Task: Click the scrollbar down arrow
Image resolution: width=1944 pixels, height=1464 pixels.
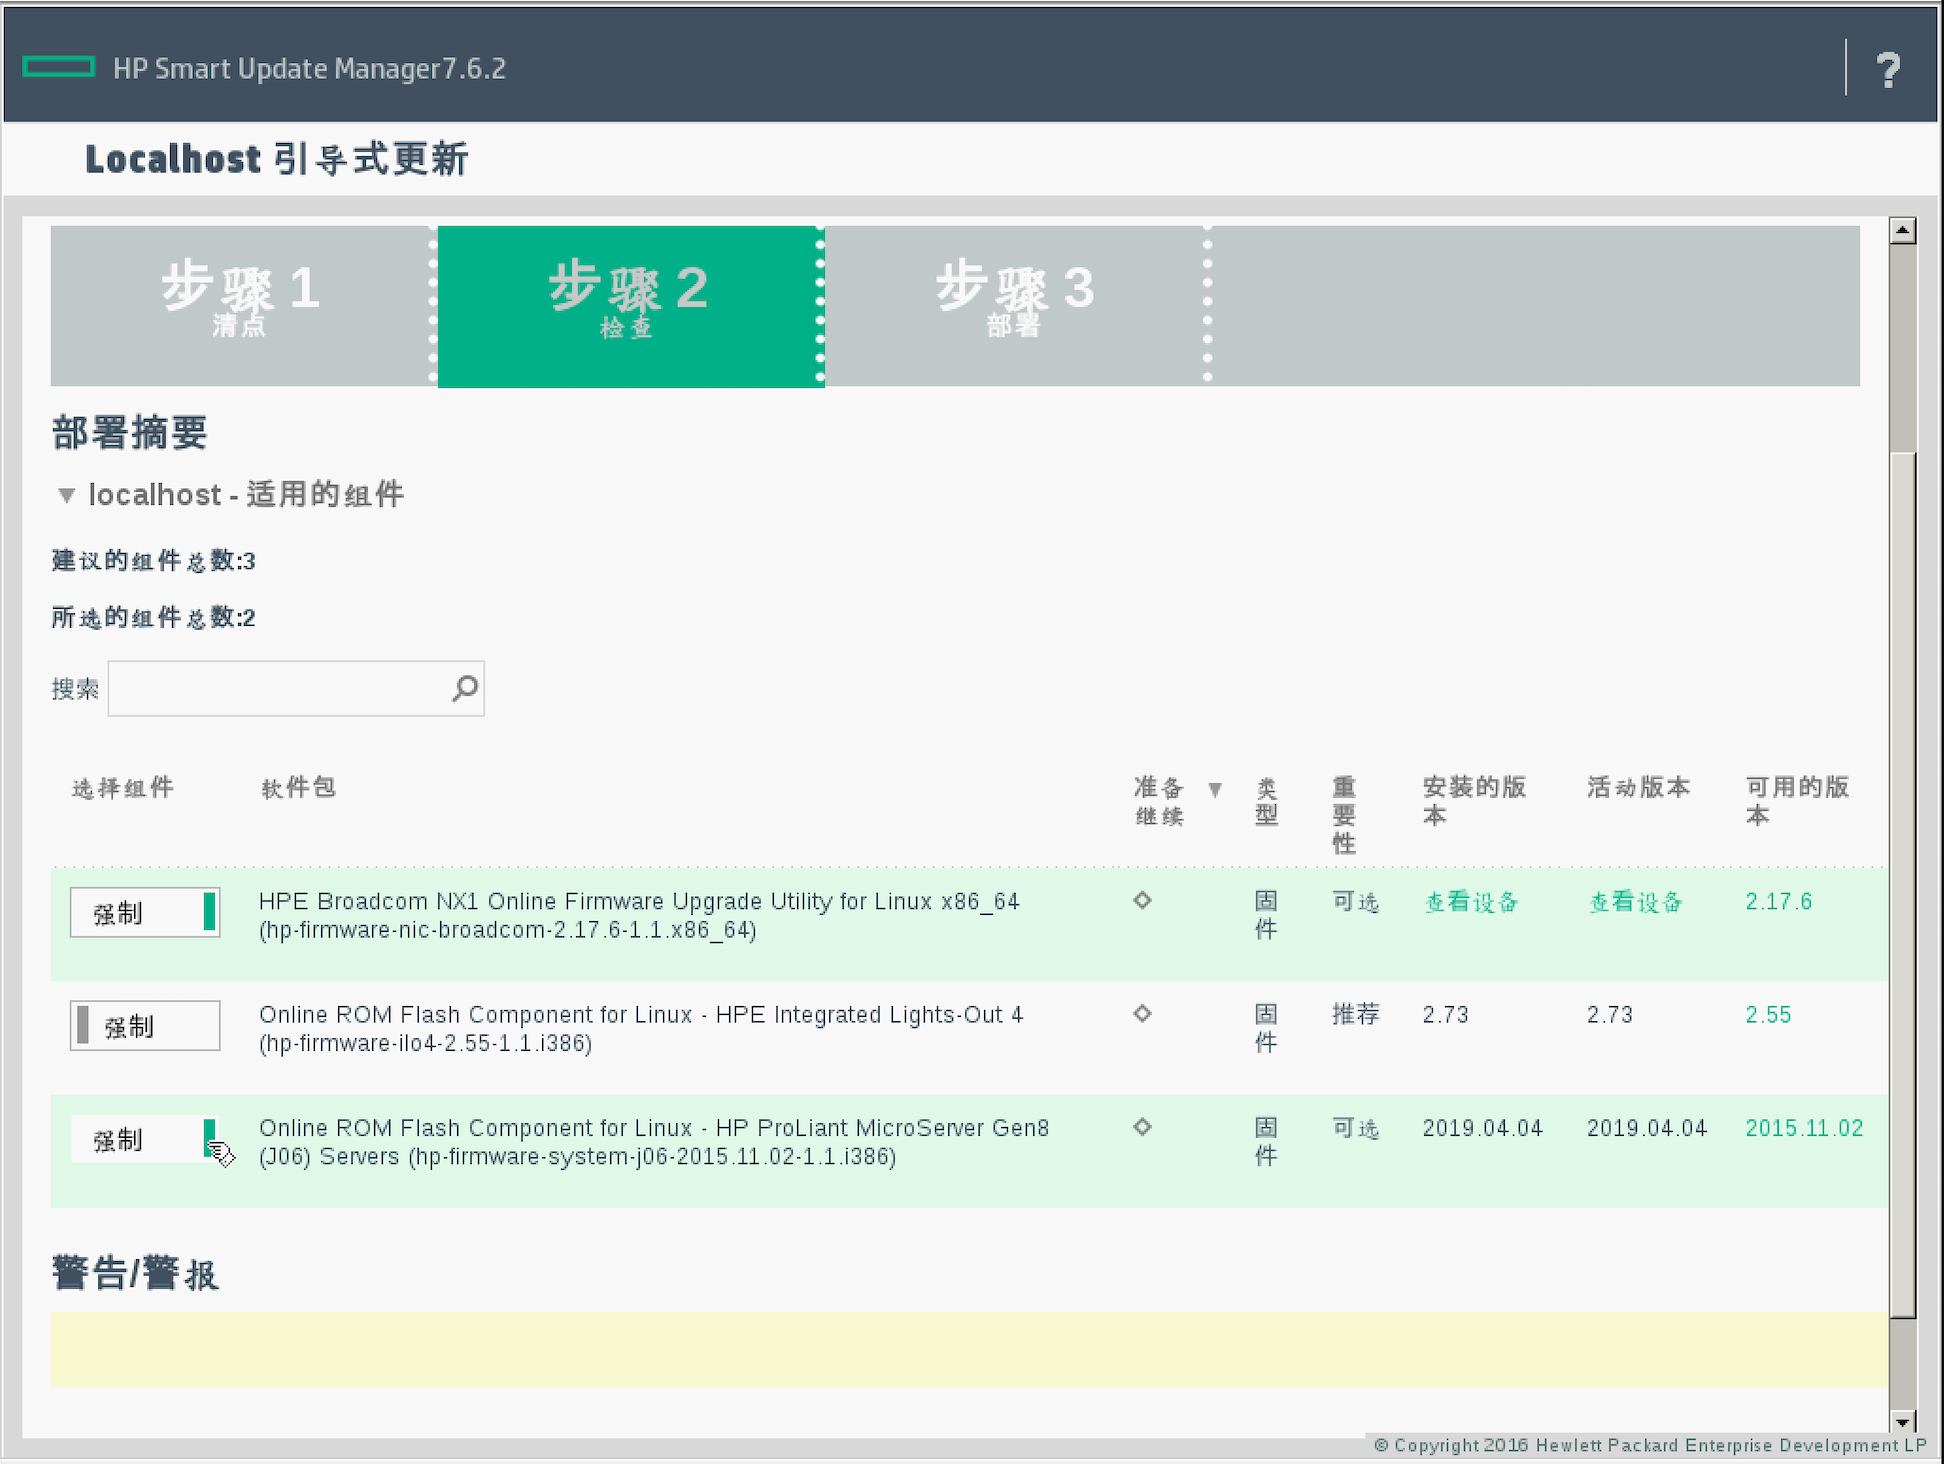Action: pyautogui.click(x=1902, y=1421)
